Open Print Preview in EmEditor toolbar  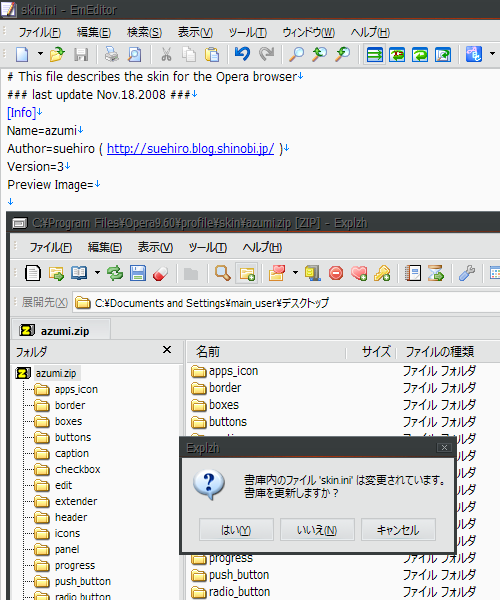[134, 54]
